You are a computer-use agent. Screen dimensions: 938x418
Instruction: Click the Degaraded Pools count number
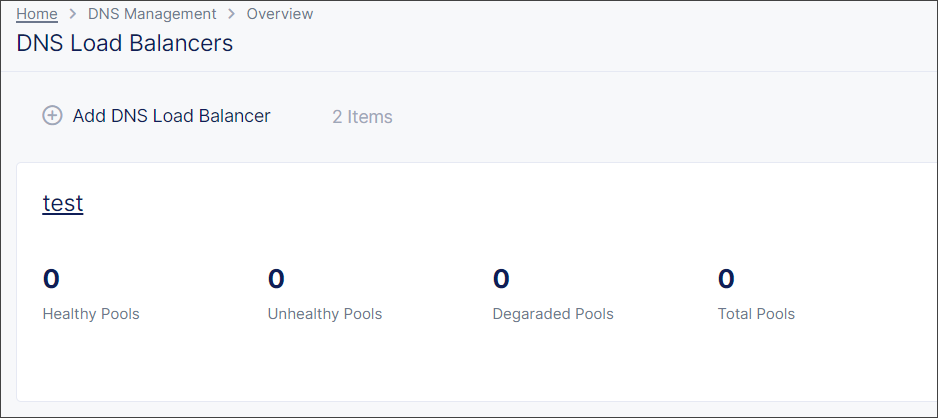tap(501, 279)
